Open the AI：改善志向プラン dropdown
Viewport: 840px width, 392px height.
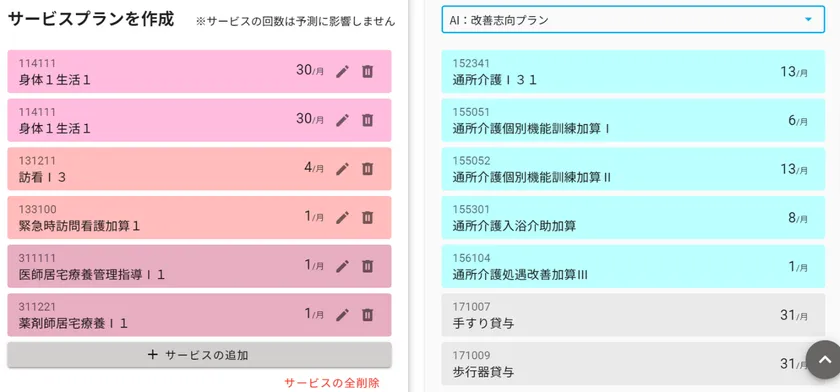tap(633, 20)
